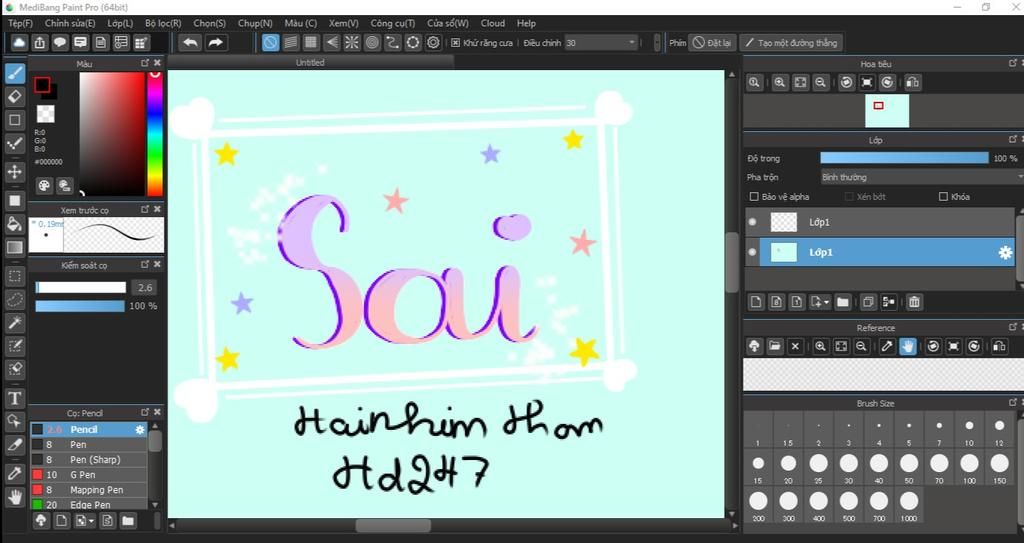Choose brush size preset 1000
The width and height of the screenshot is (1024, 543).
coord(909,506)
